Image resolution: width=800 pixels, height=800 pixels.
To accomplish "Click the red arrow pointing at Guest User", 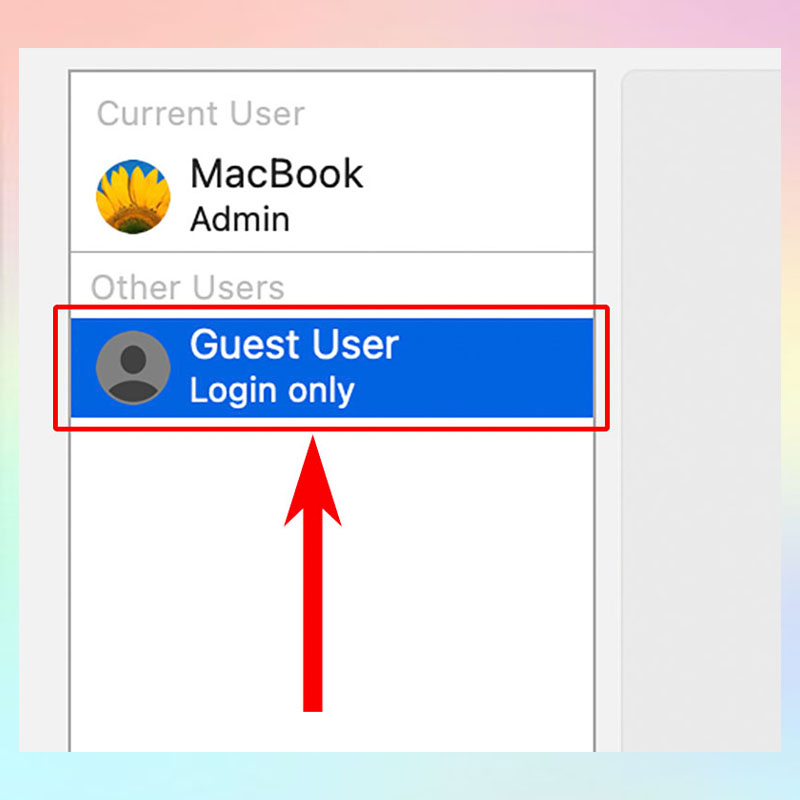I will coord(312,573).
